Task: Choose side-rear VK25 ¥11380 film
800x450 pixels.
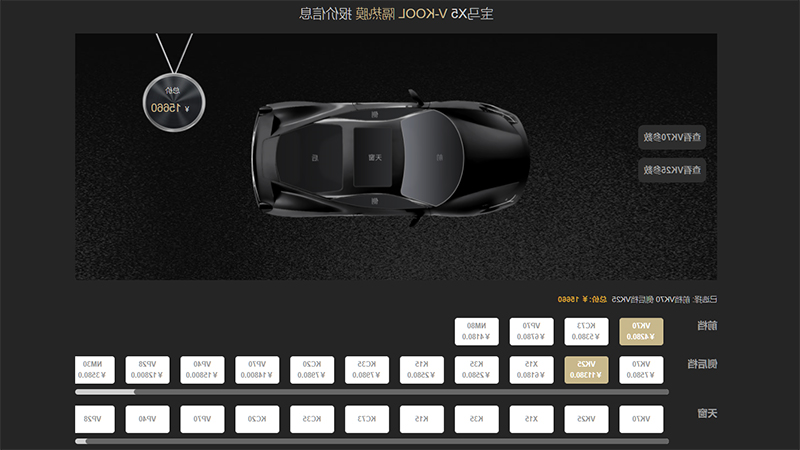Action: [586, 370]
